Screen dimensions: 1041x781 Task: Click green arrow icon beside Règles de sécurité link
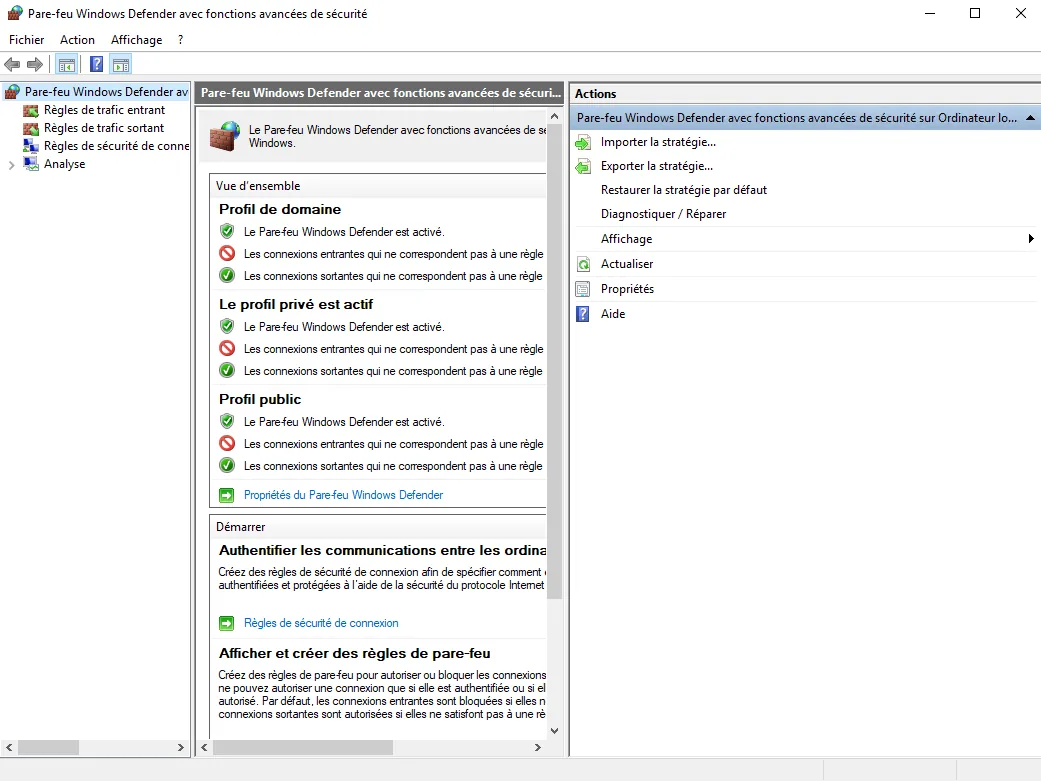pyautogui.click(x=226, y=624)
